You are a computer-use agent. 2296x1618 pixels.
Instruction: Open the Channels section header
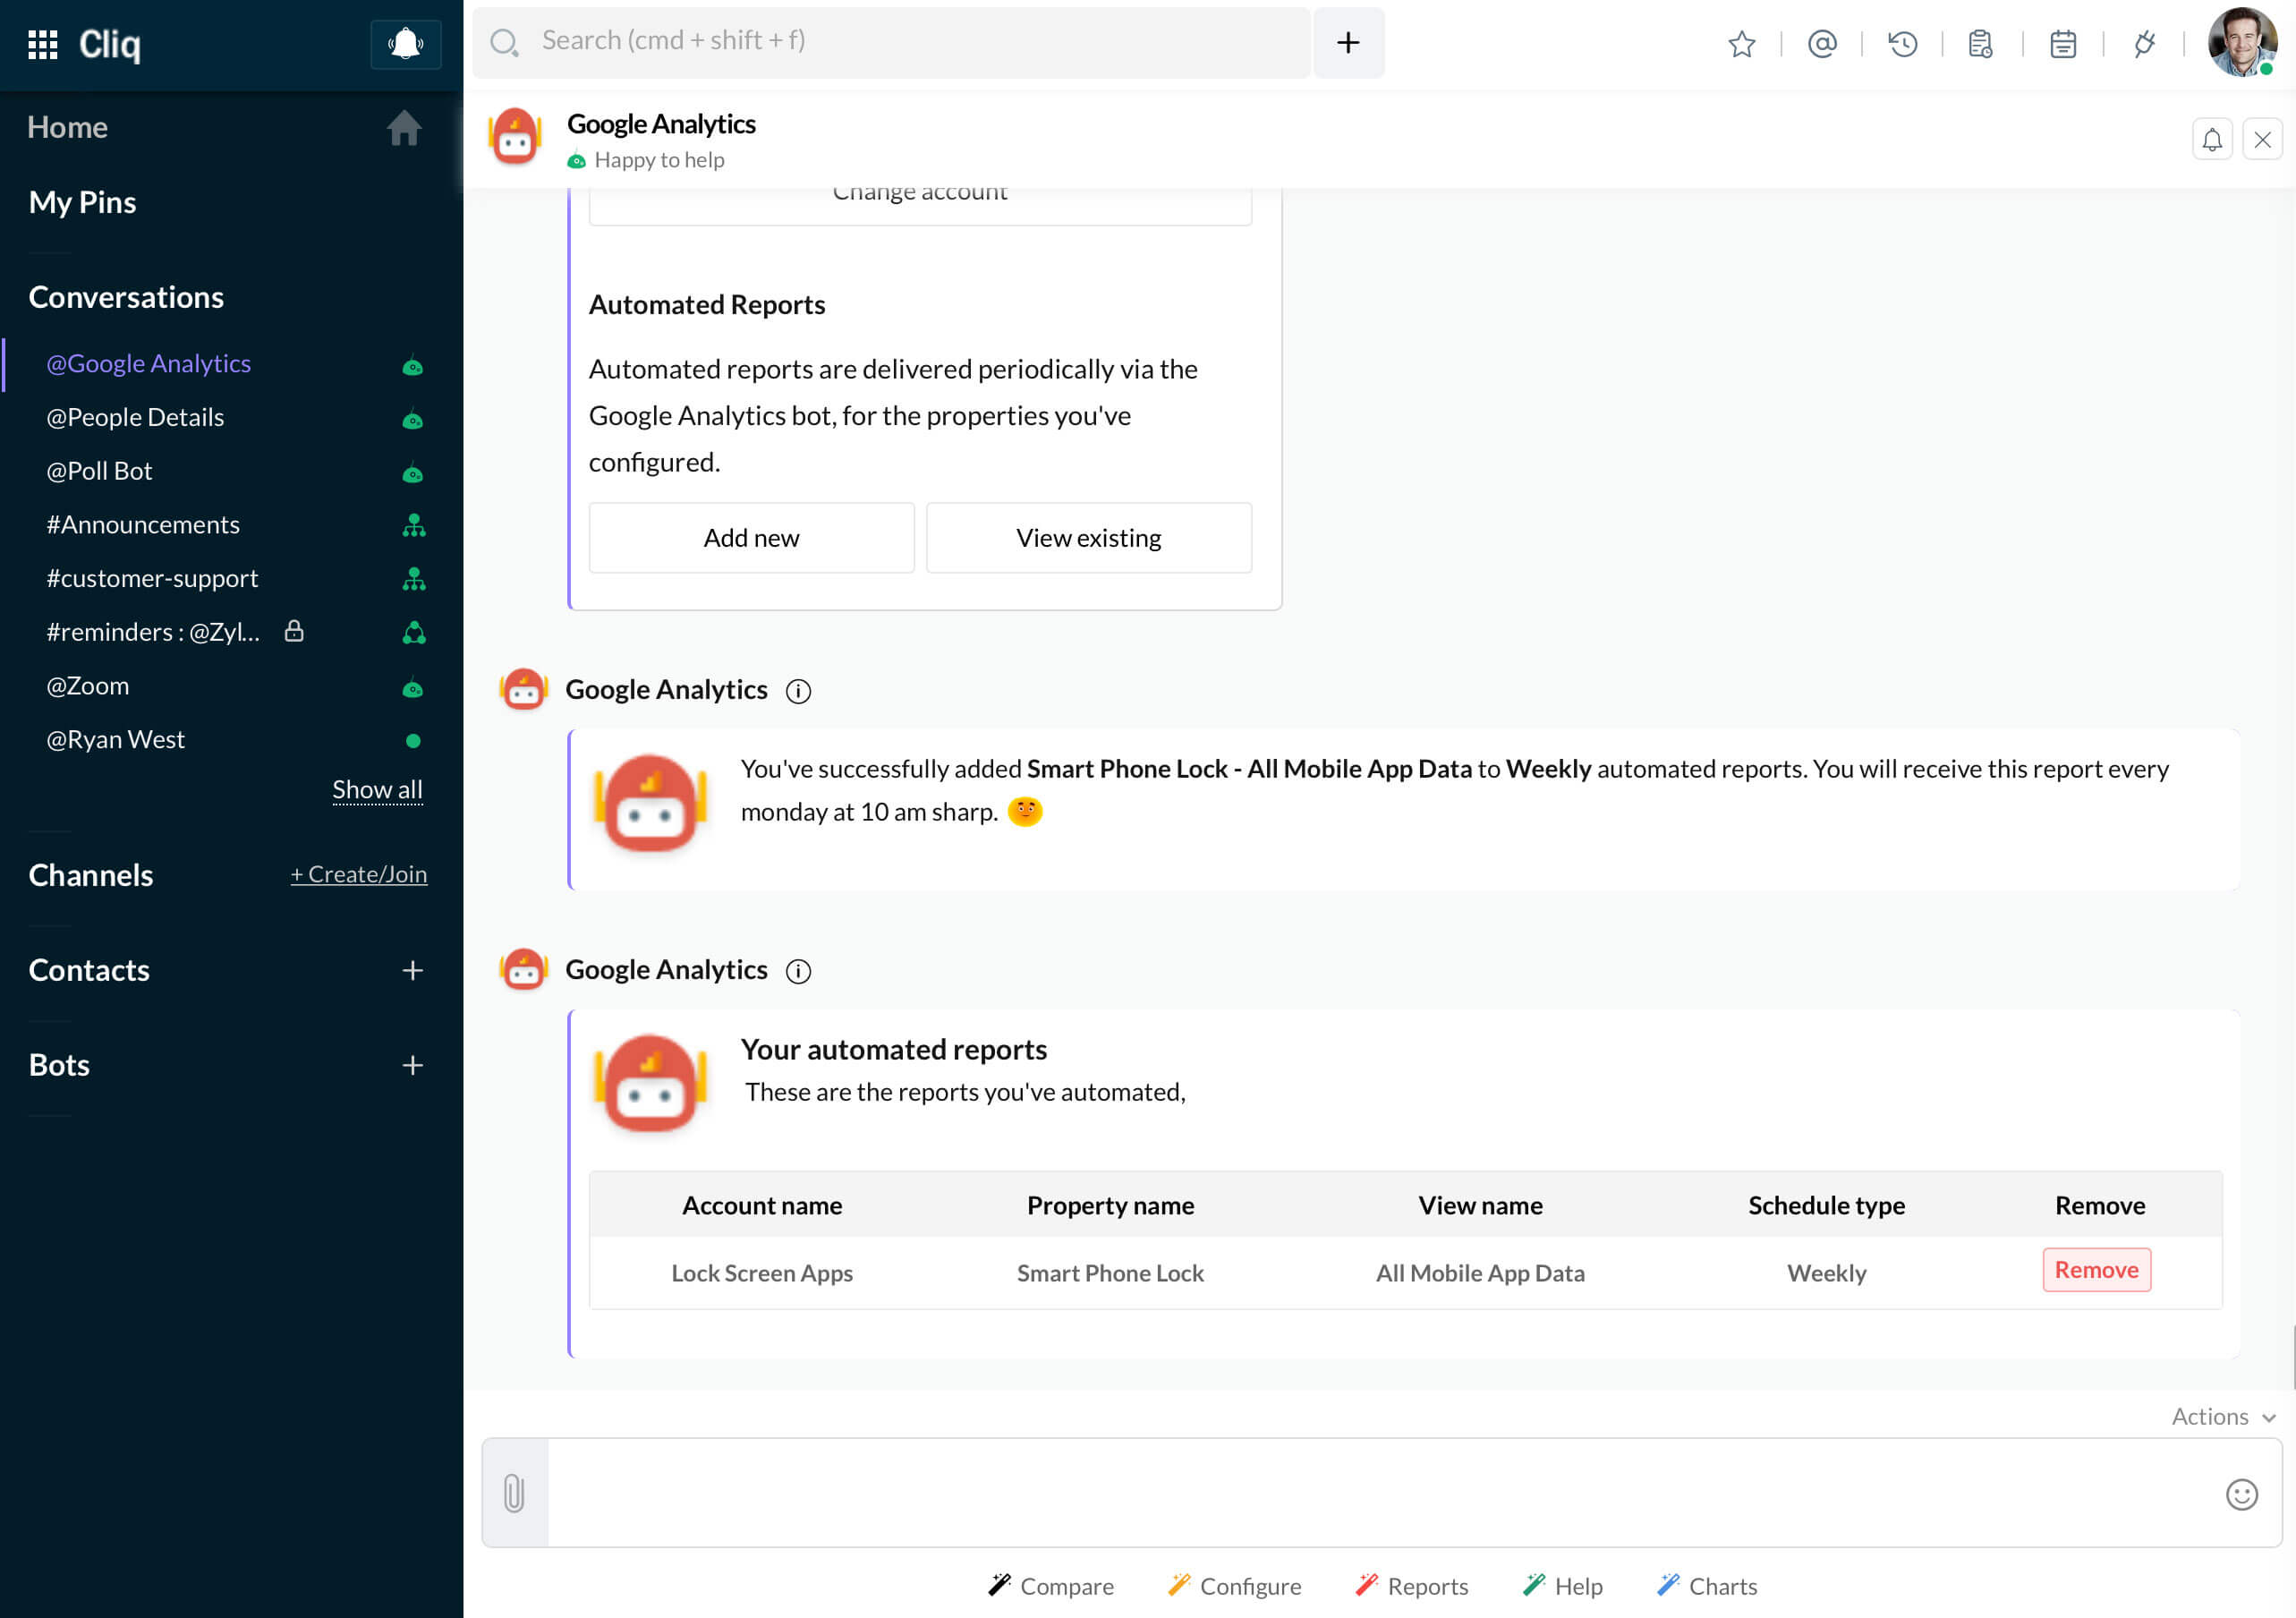pyautogui.click(x=91, y=876)
